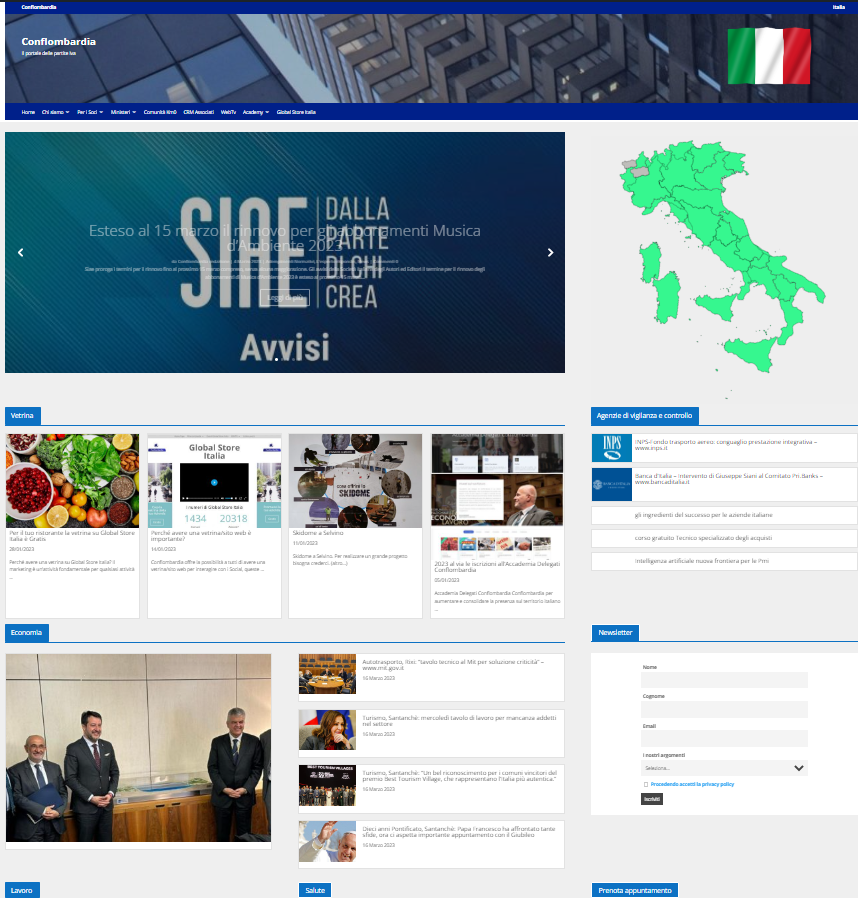This screenshot has height=898, width=858.
Task: Submit the newsletter form with Iscriviti button
Action: (x=652, y=799)
